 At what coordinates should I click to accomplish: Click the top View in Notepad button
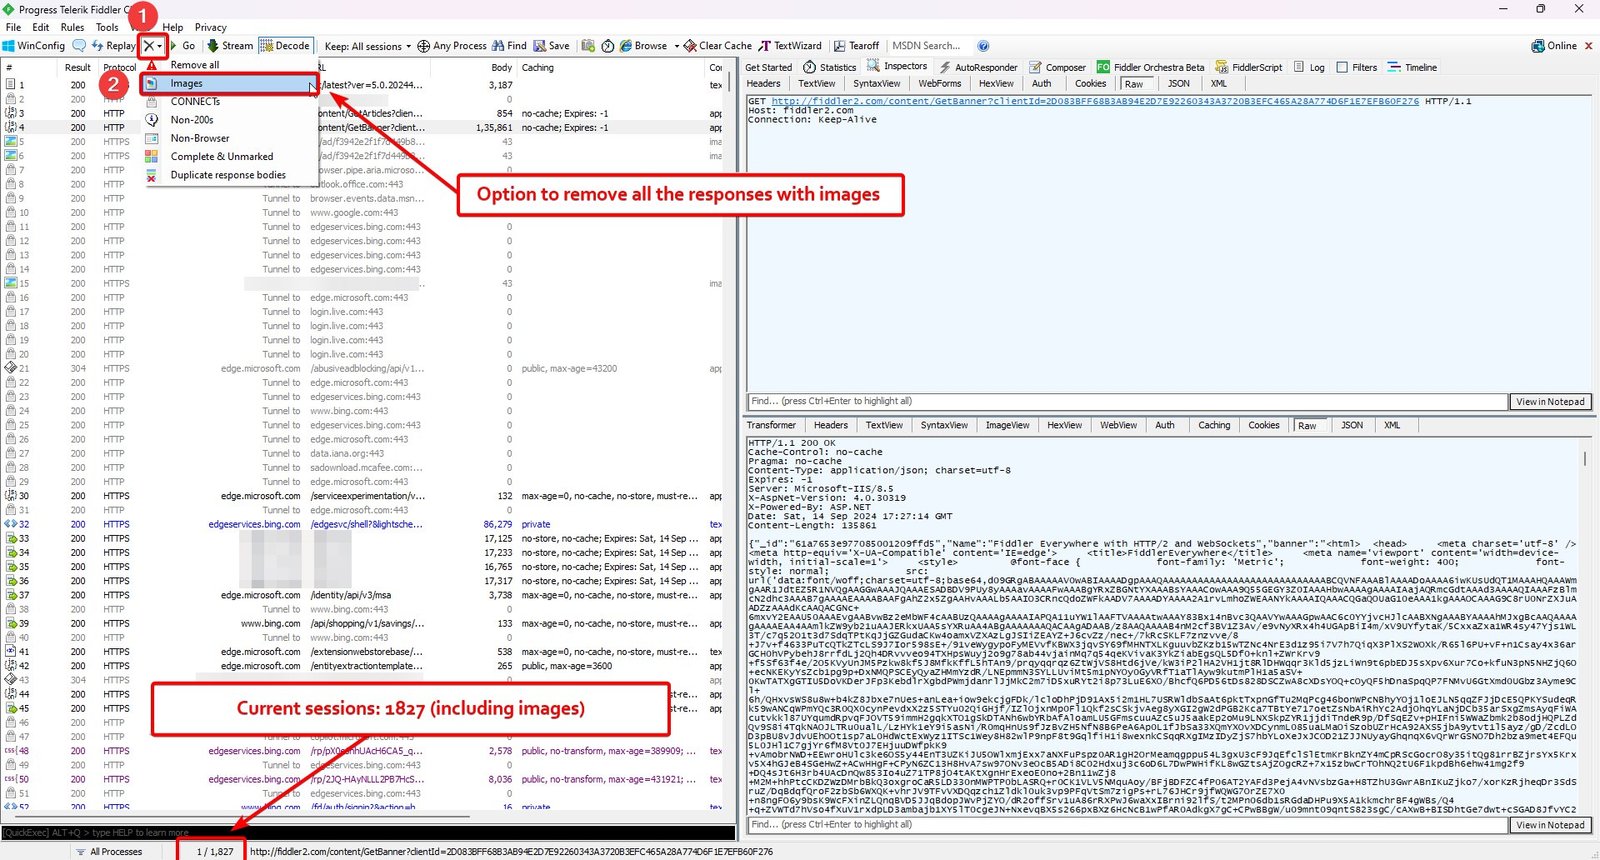coord(1550,402)
